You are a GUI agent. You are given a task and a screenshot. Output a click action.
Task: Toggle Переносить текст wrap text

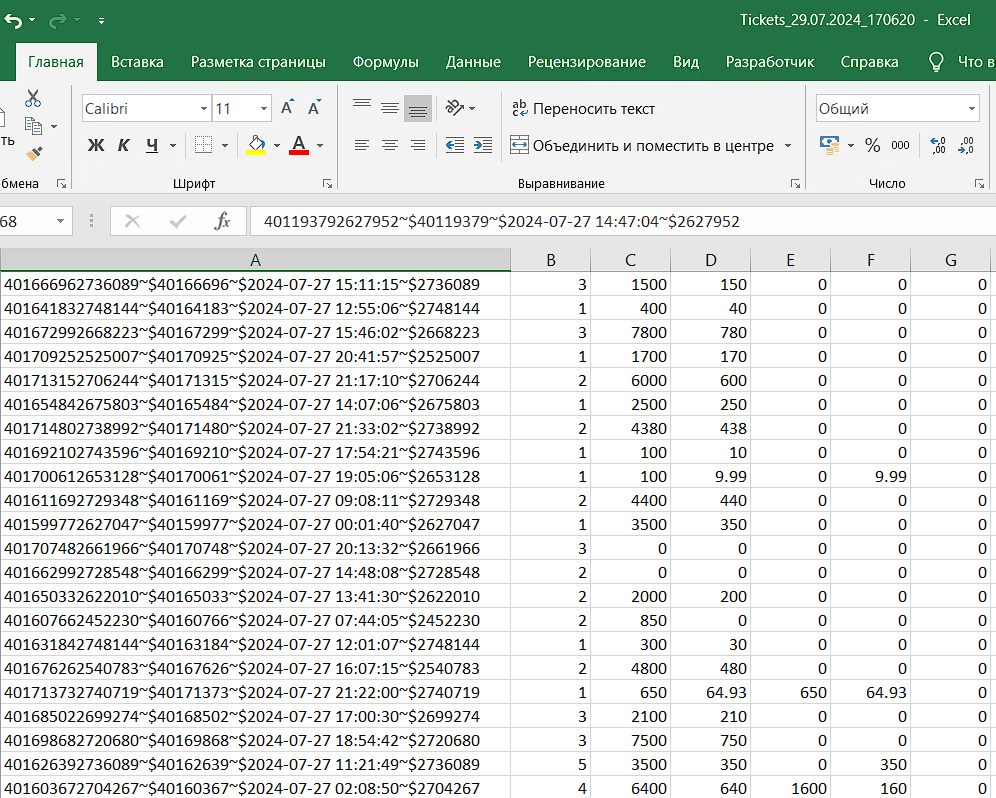click(x=583, y=108)
